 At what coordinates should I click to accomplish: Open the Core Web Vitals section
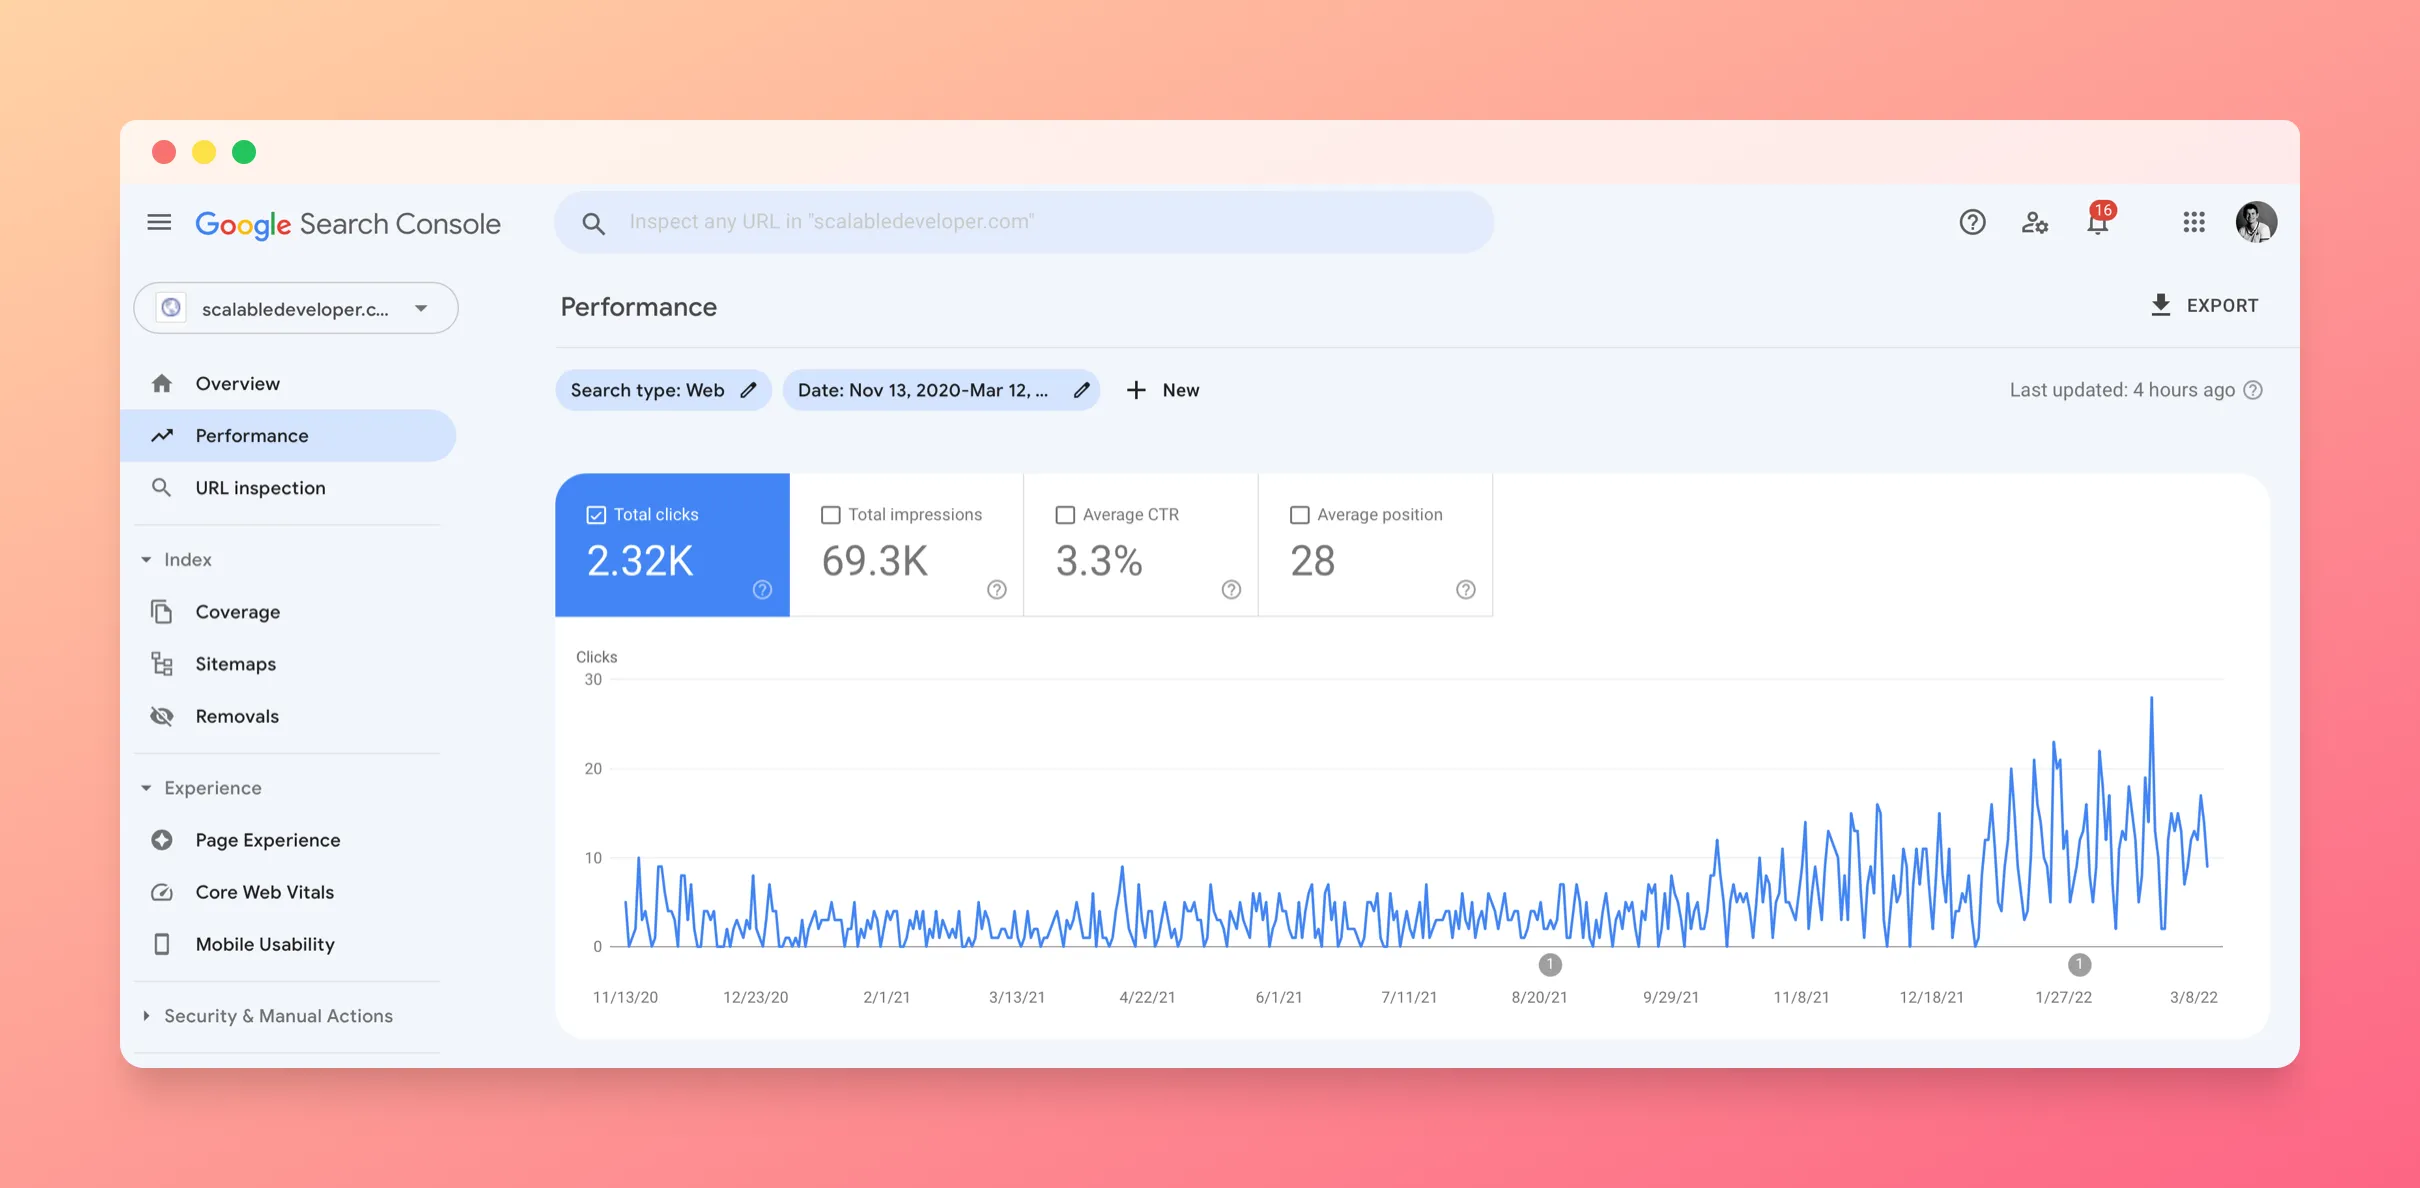tap(264, 892)
